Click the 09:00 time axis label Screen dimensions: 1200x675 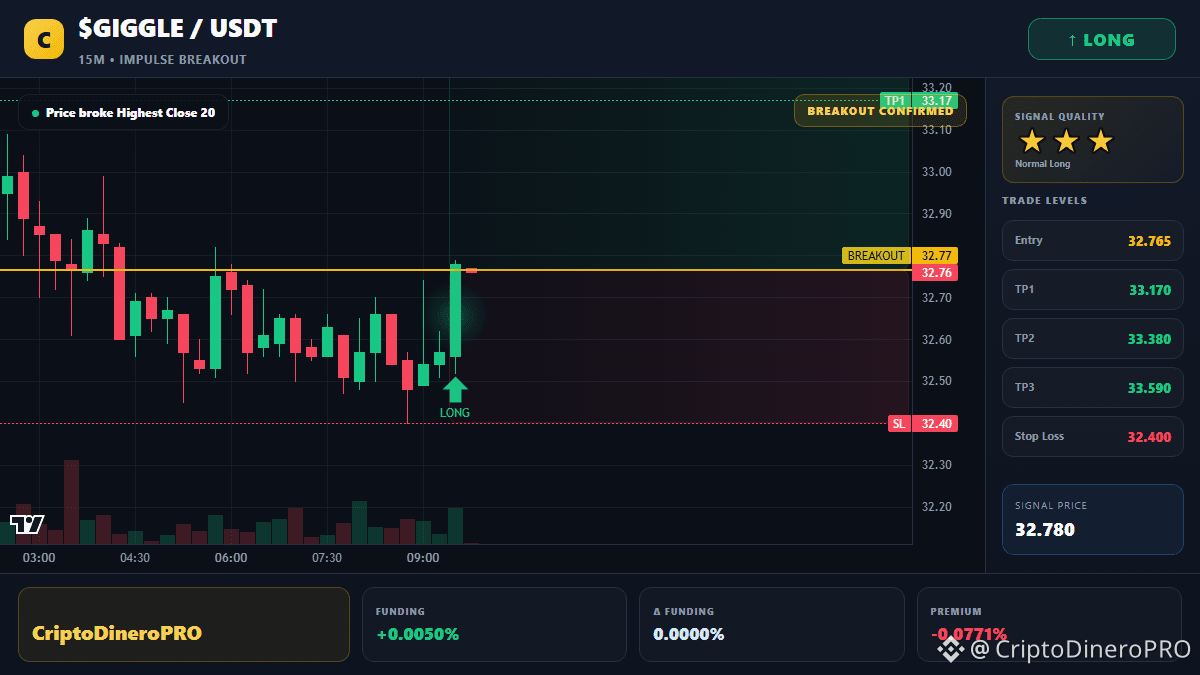coord(423,558)
